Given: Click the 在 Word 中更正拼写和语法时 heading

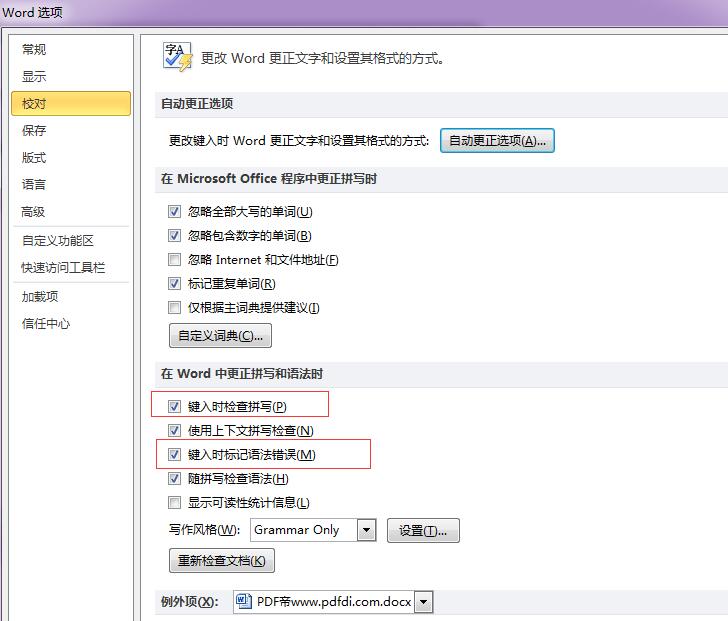Looking at the screenshot, I should click(242, 374).
